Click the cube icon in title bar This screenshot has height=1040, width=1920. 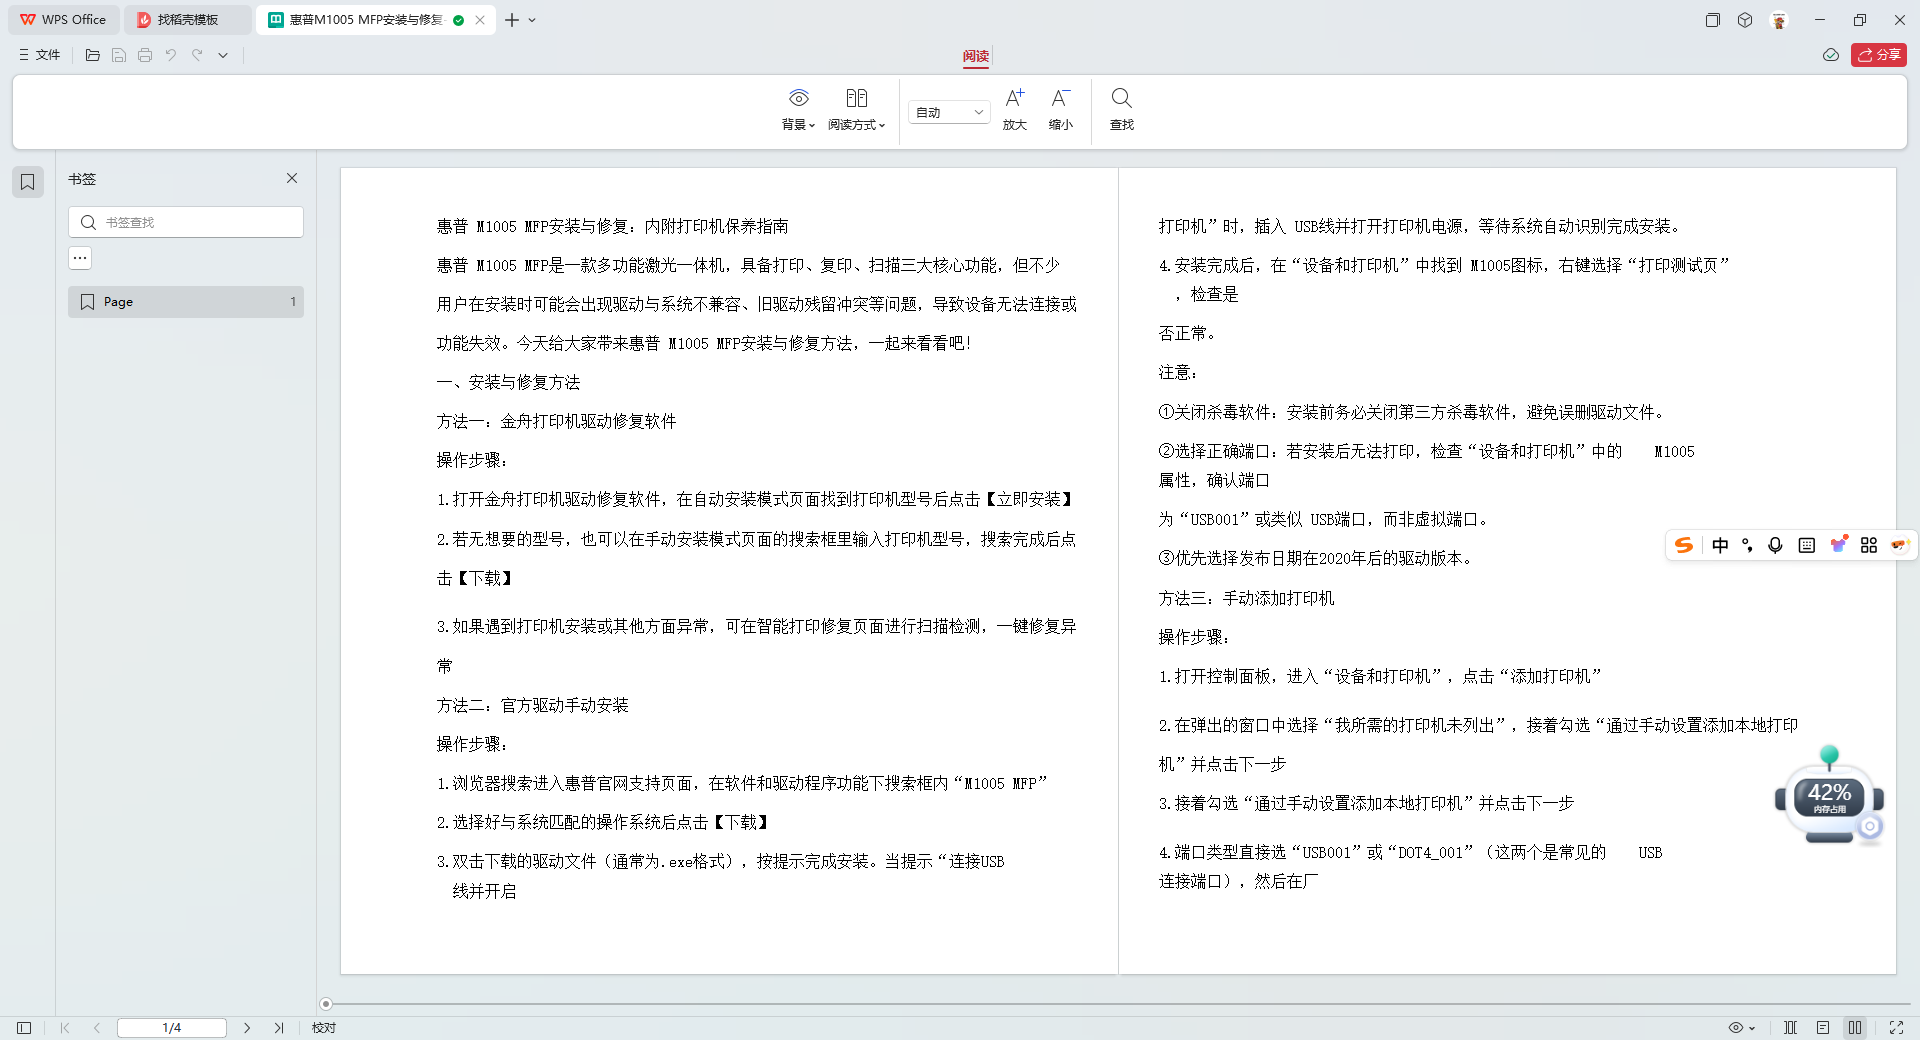(x=1745, y=20)
